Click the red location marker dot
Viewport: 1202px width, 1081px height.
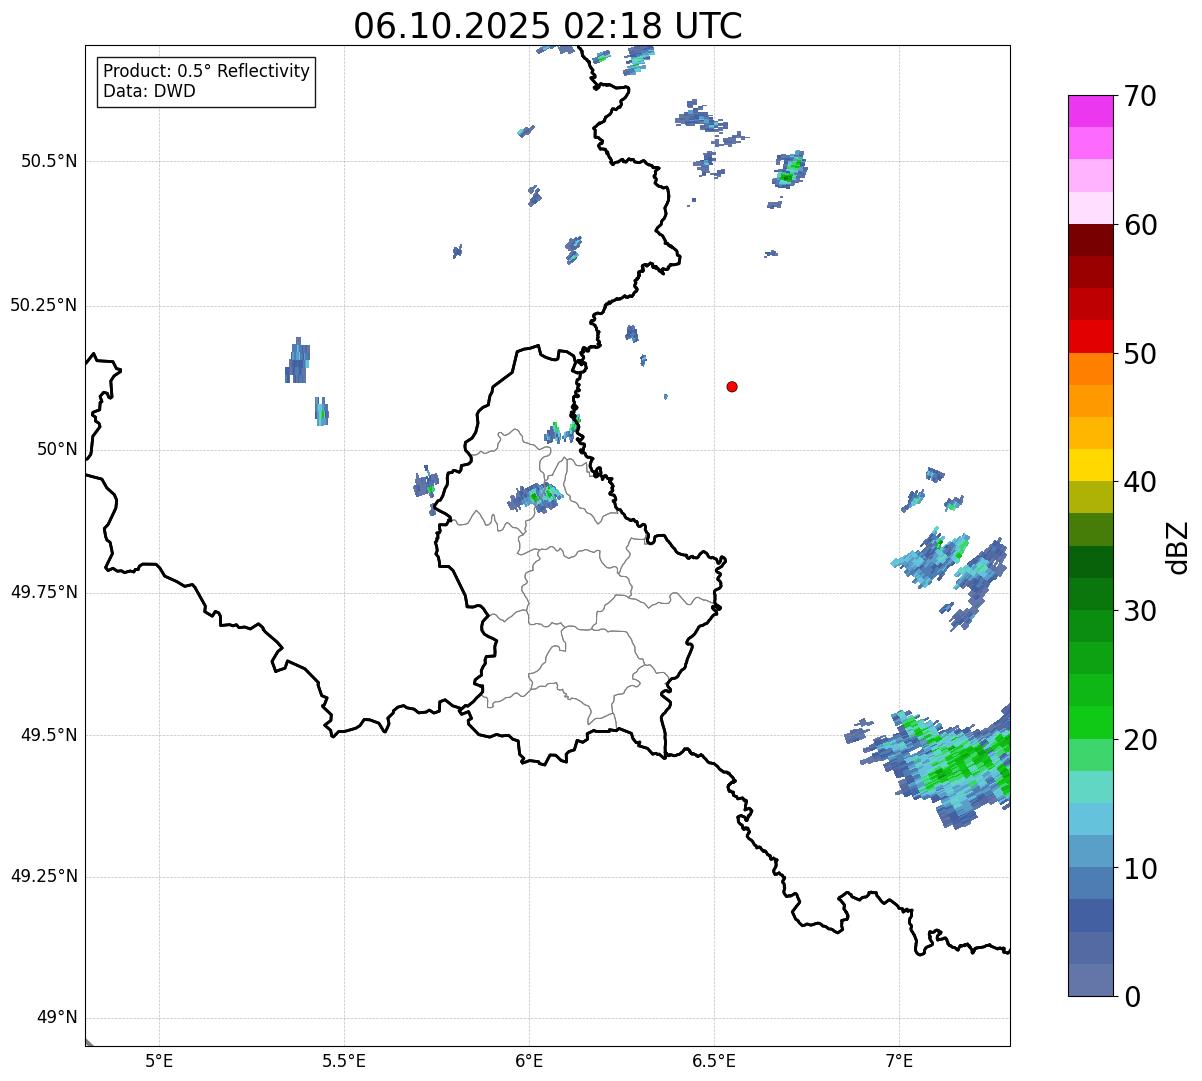click(x=732, y=386)
